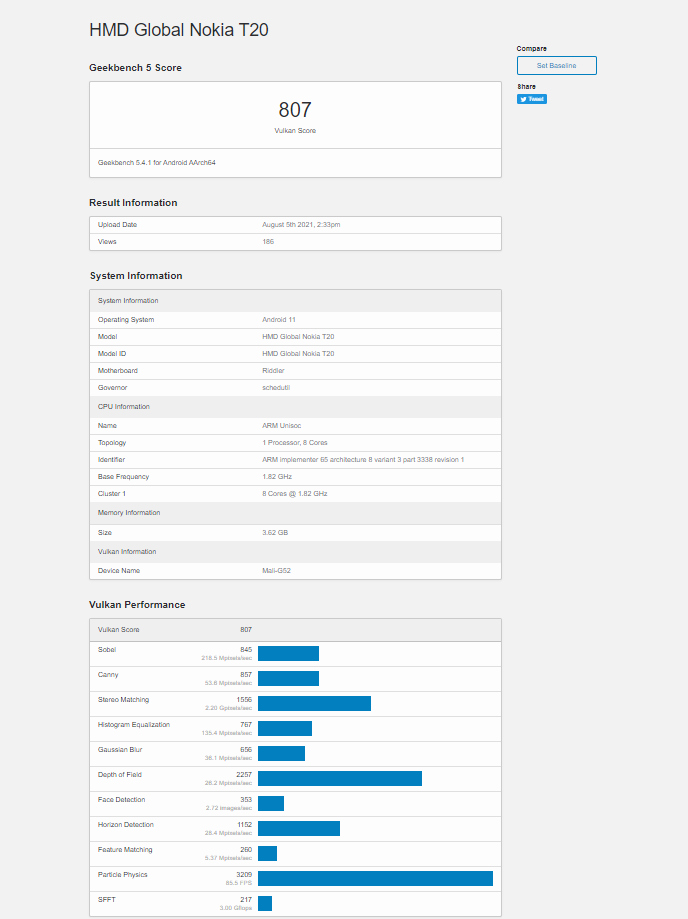Viewport: 688px width, 919px height.
Task: Click the Memory Information section header
Action: pos(129,513)
